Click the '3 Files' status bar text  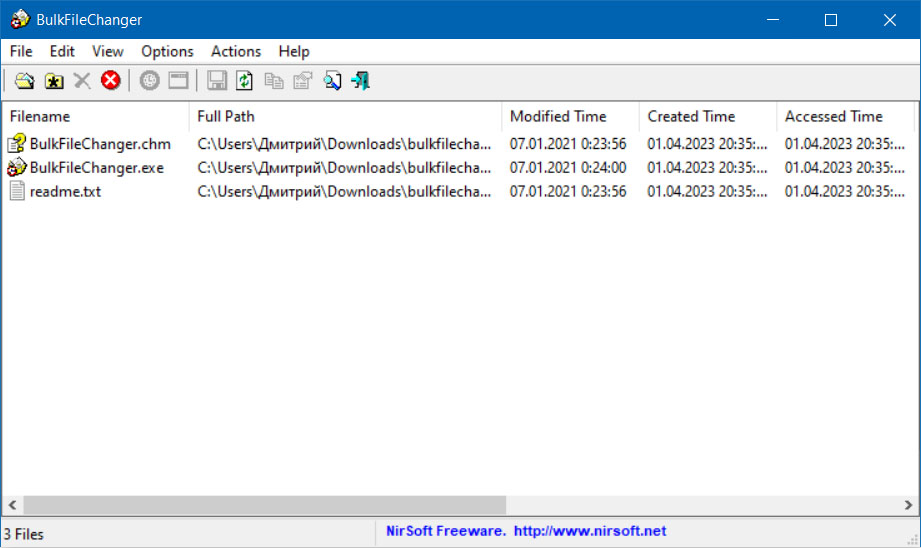coord(23,534)
